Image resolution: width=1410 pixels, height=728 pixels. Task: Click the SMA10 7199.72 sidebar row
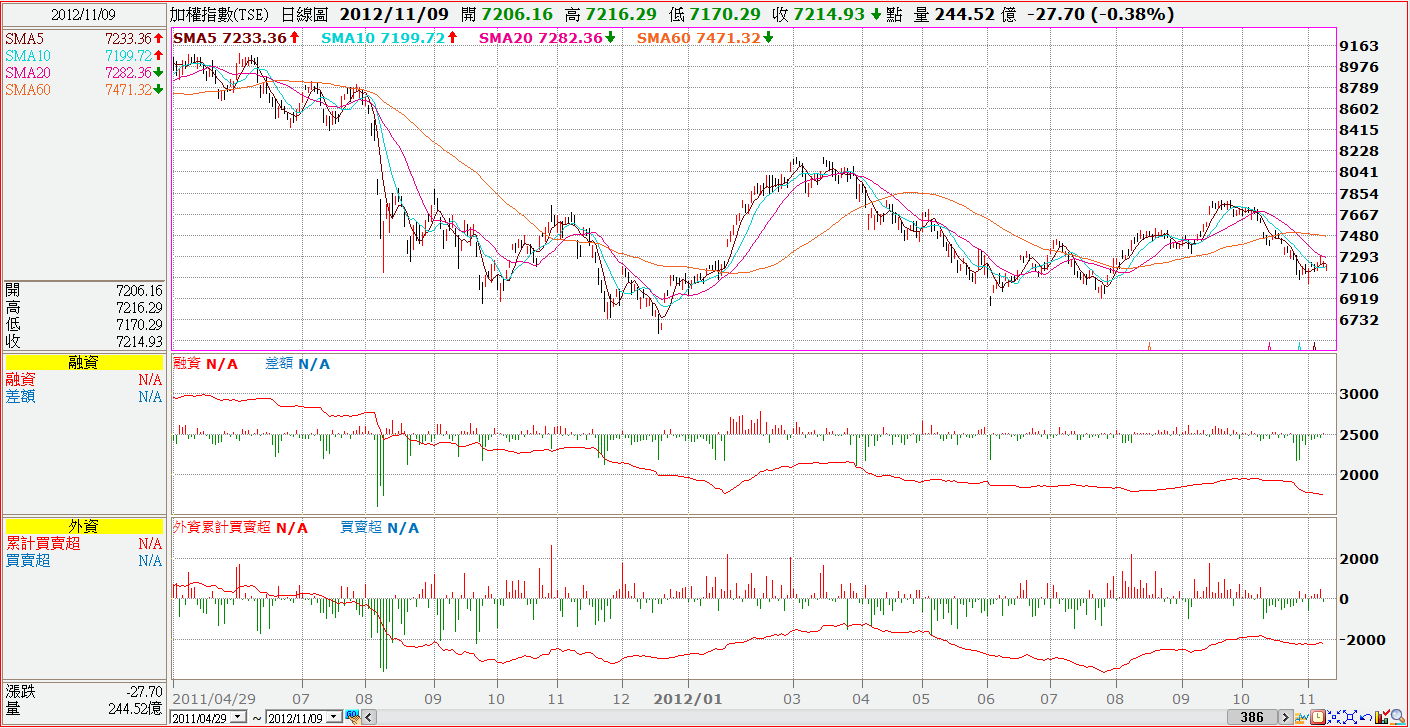click(83, 55)
